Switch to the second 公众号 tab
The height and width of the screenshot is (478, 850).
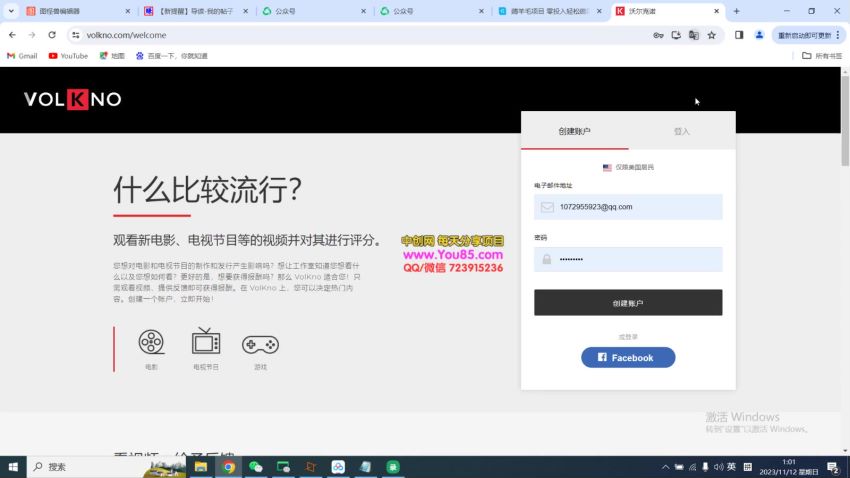click(432, 11)
